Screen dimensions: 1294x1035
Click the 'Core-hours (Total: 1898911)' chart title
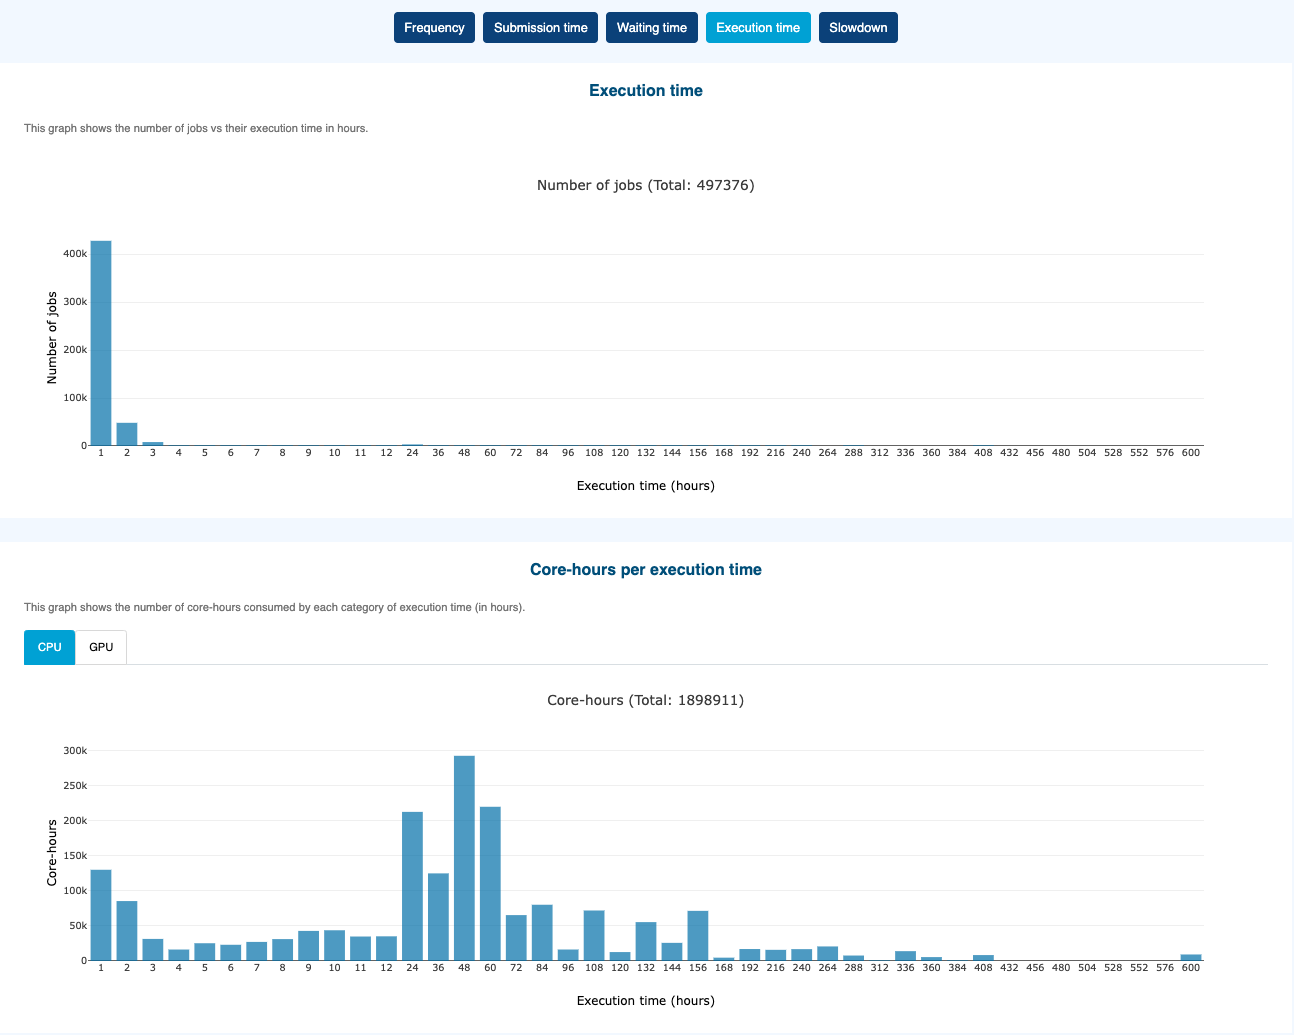click(x=645, y=700)
